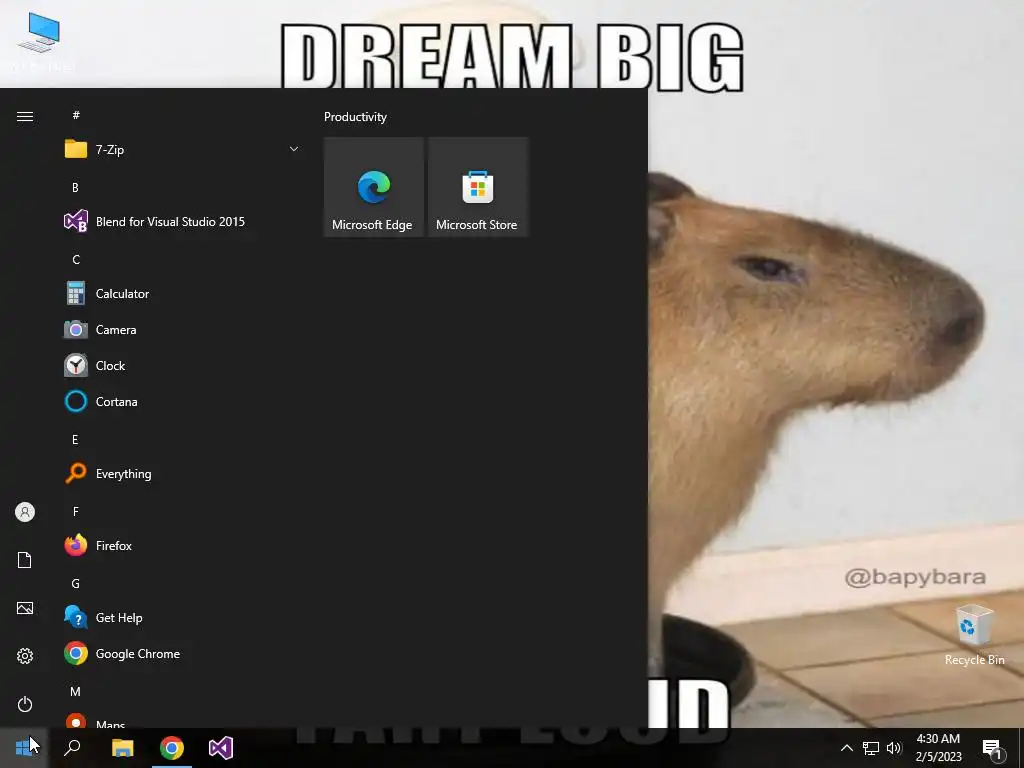Click the 'E' letter header

[75, 440]
